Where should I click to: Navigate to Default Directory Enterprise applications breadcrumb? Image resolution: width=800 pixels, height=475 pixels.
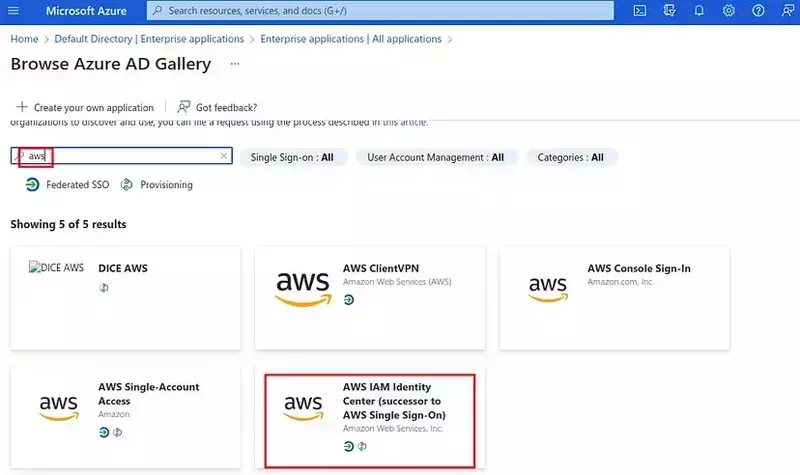pyautogui.click(x=148, y=39)
